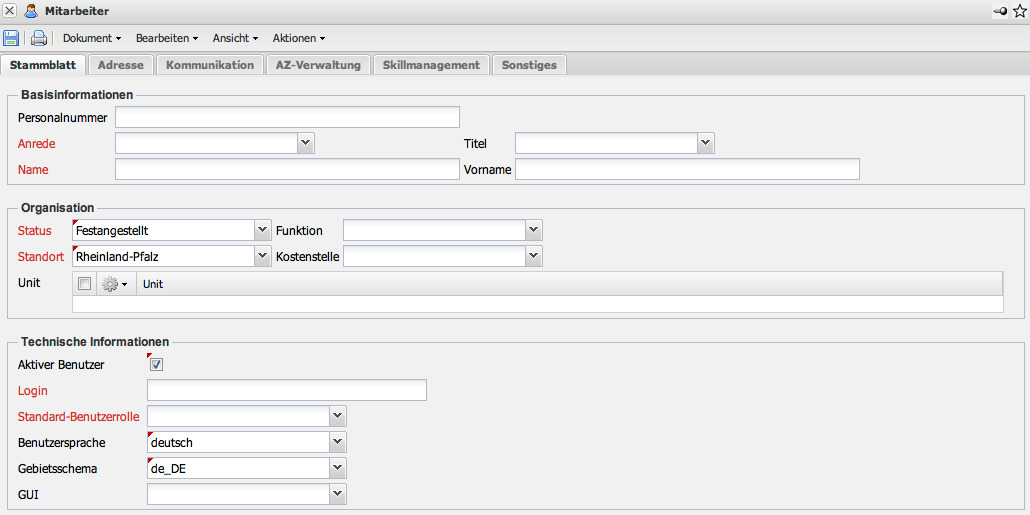Expand the Status dropdown showing Festangestellt

pyautogui.click(x=263, y=231)
